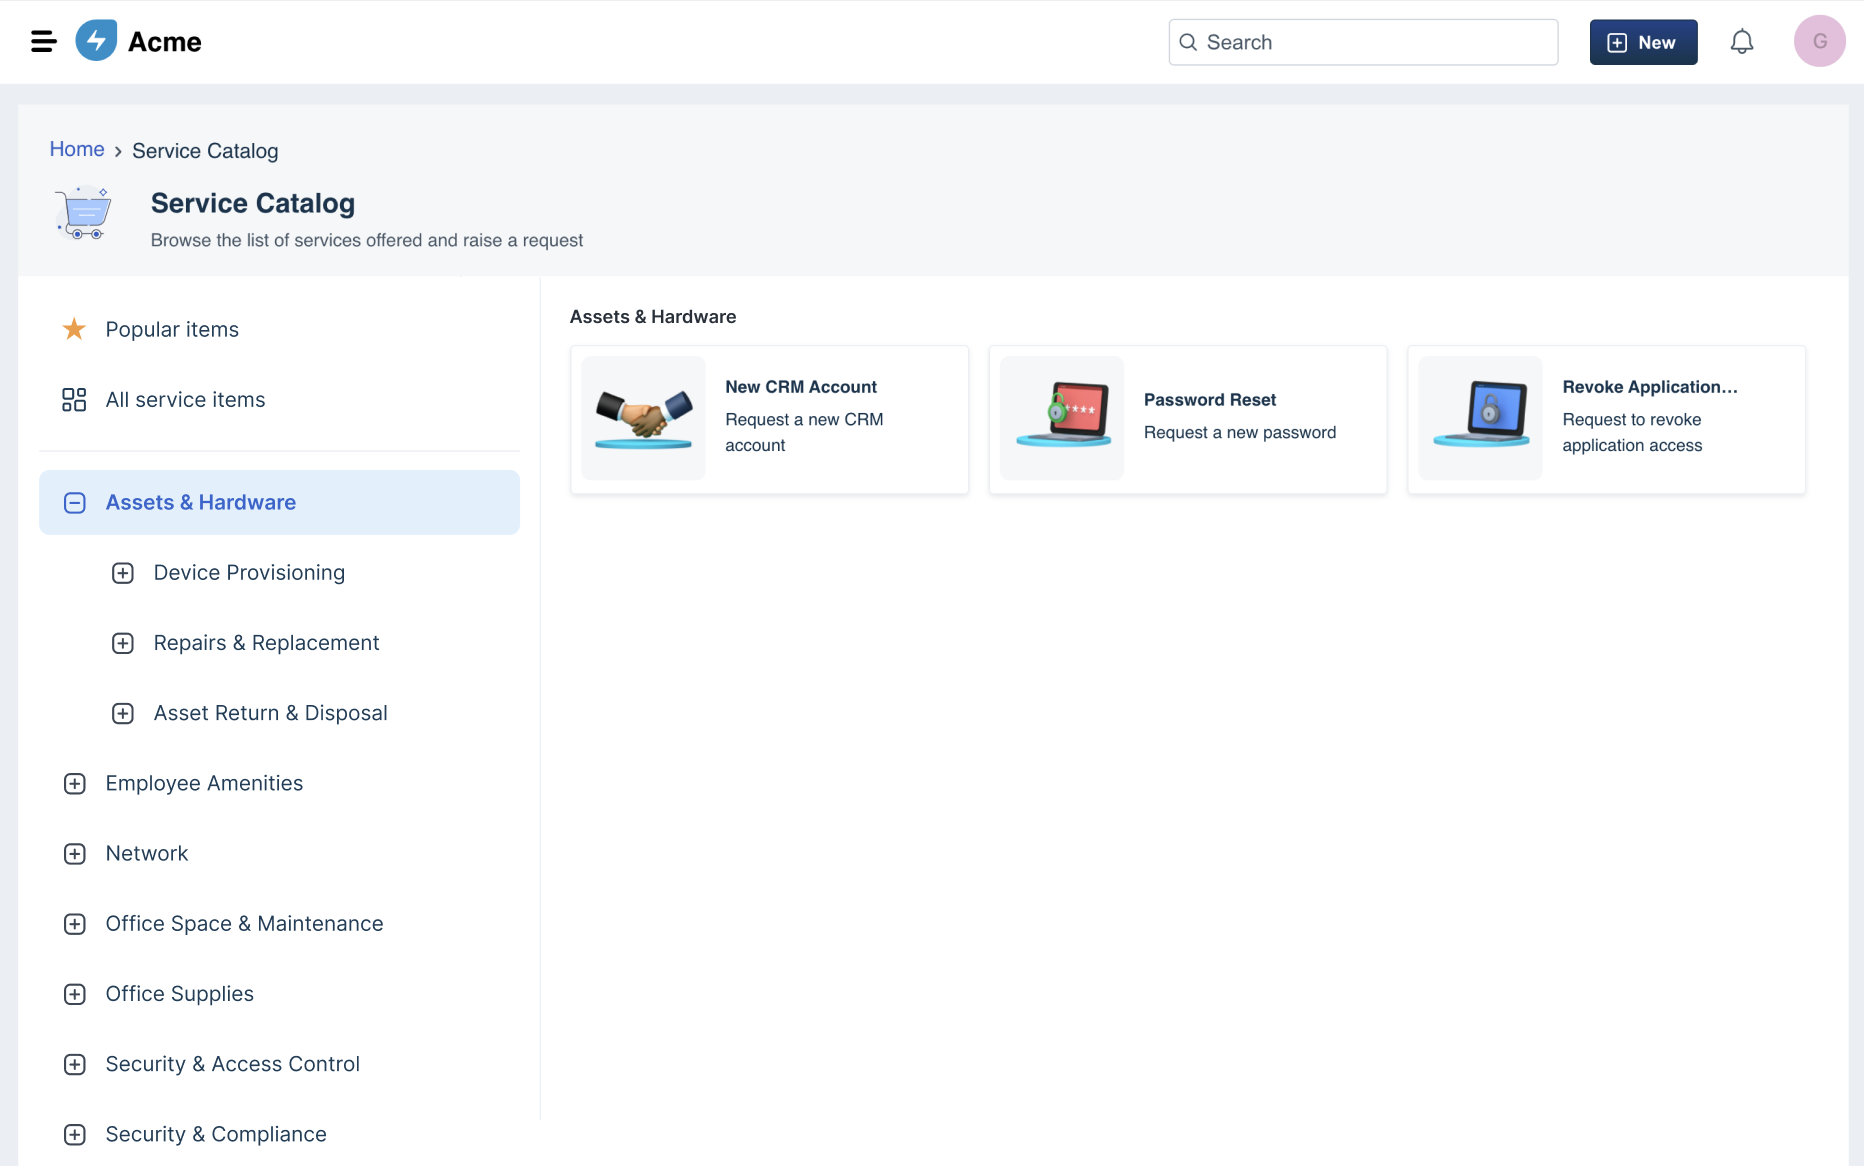Open the Device Provisioning label
This screenshot has height=1166, width=1864.
click(249, 572)
